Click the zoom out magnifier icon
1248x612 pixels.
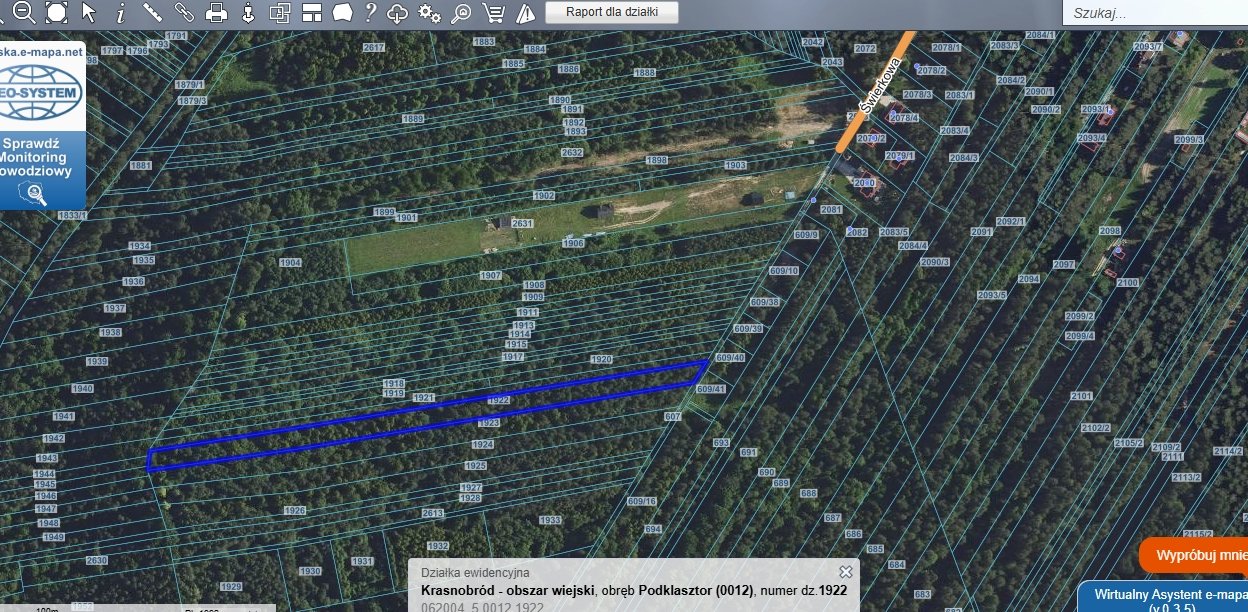point(24,12)
